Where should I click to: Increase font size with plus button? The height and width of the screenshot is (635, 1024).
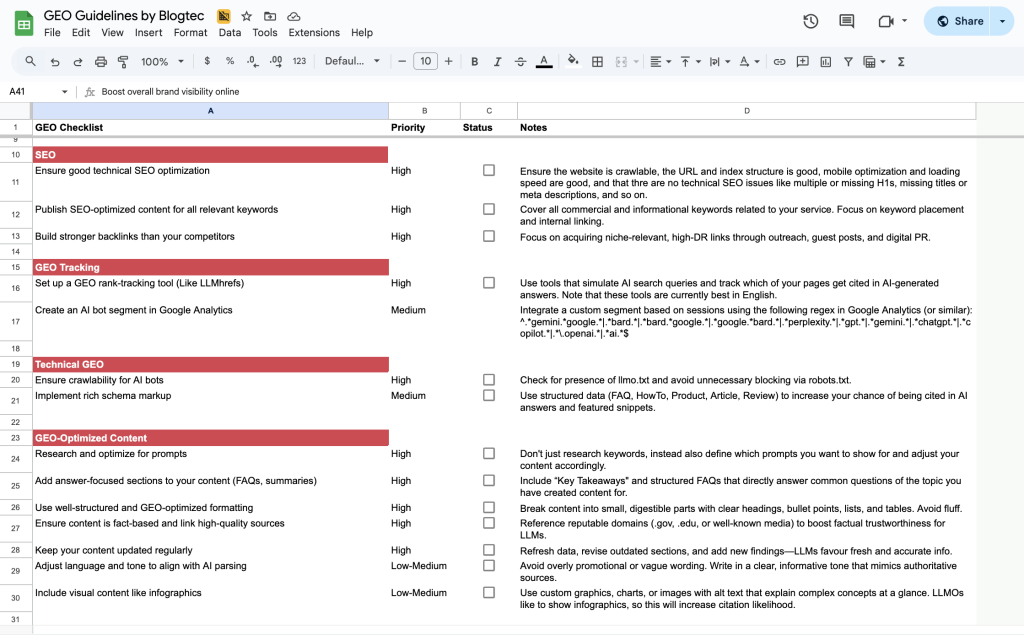click(x=449, y=61)
